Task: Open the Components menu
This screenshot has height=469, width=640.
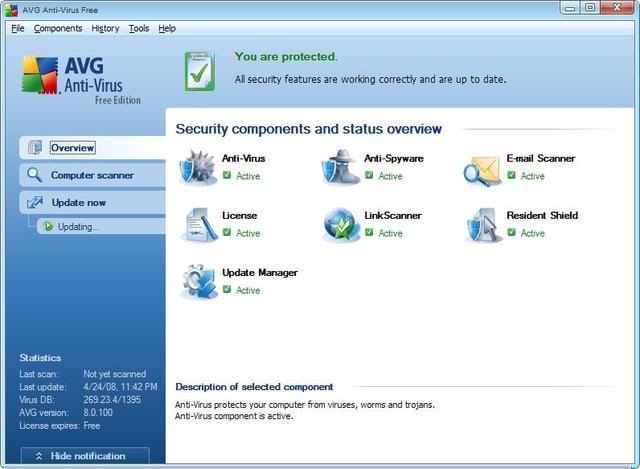Action: click(x=58, y=28)
